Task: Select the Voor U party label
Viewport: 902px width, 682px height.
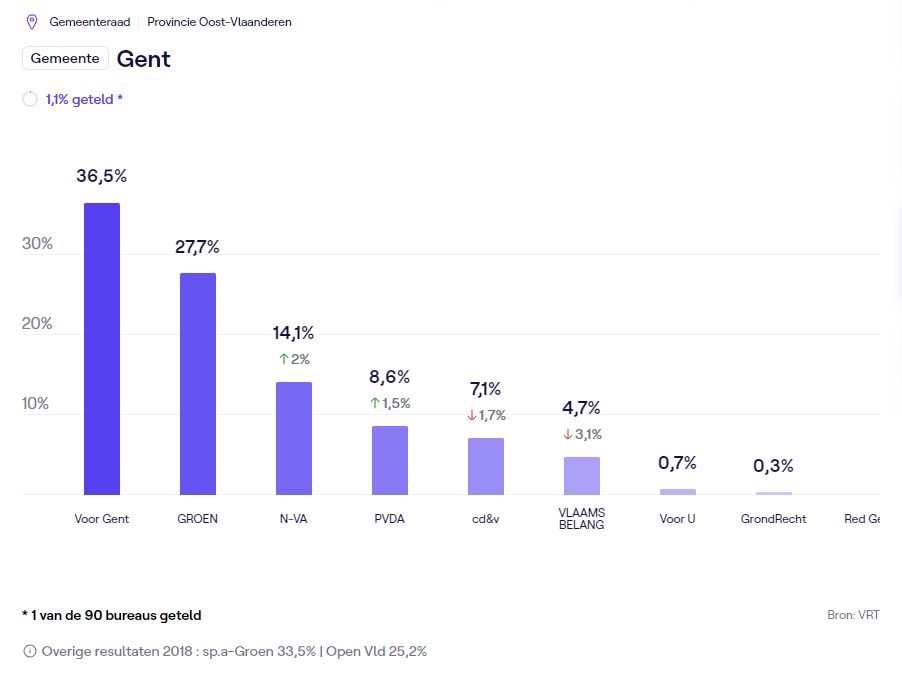Action: pos(678,519)
